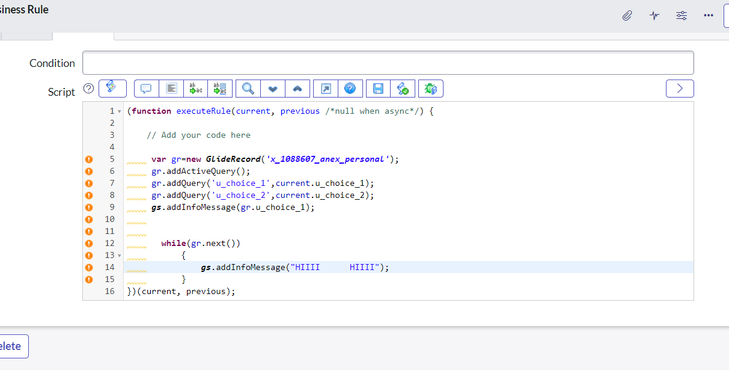The height and width of the screenshot is (370, 729).
Task: Click executeRule function name on line 1
Action: (x=203, y=112)
